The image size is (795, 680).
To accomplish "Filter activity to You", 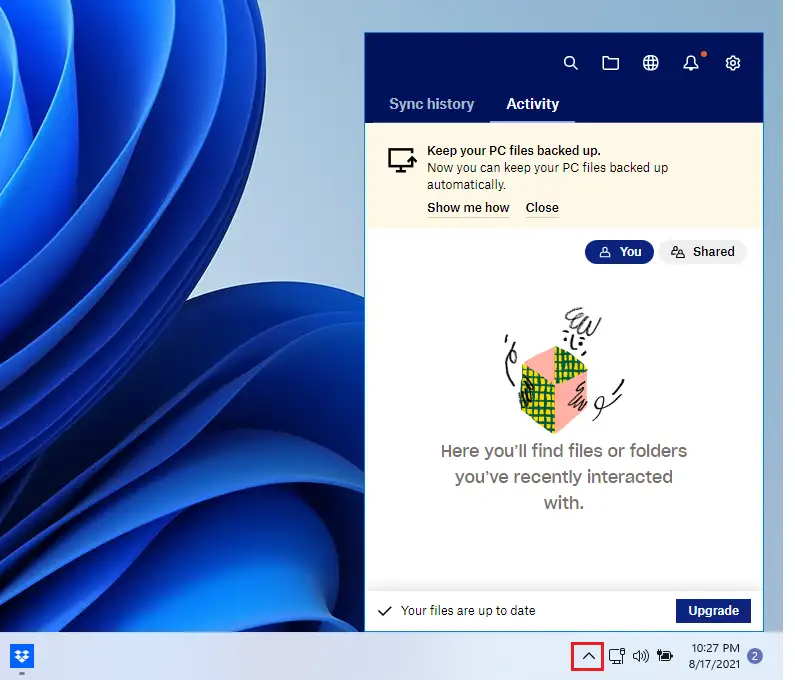I will point(619,252).
